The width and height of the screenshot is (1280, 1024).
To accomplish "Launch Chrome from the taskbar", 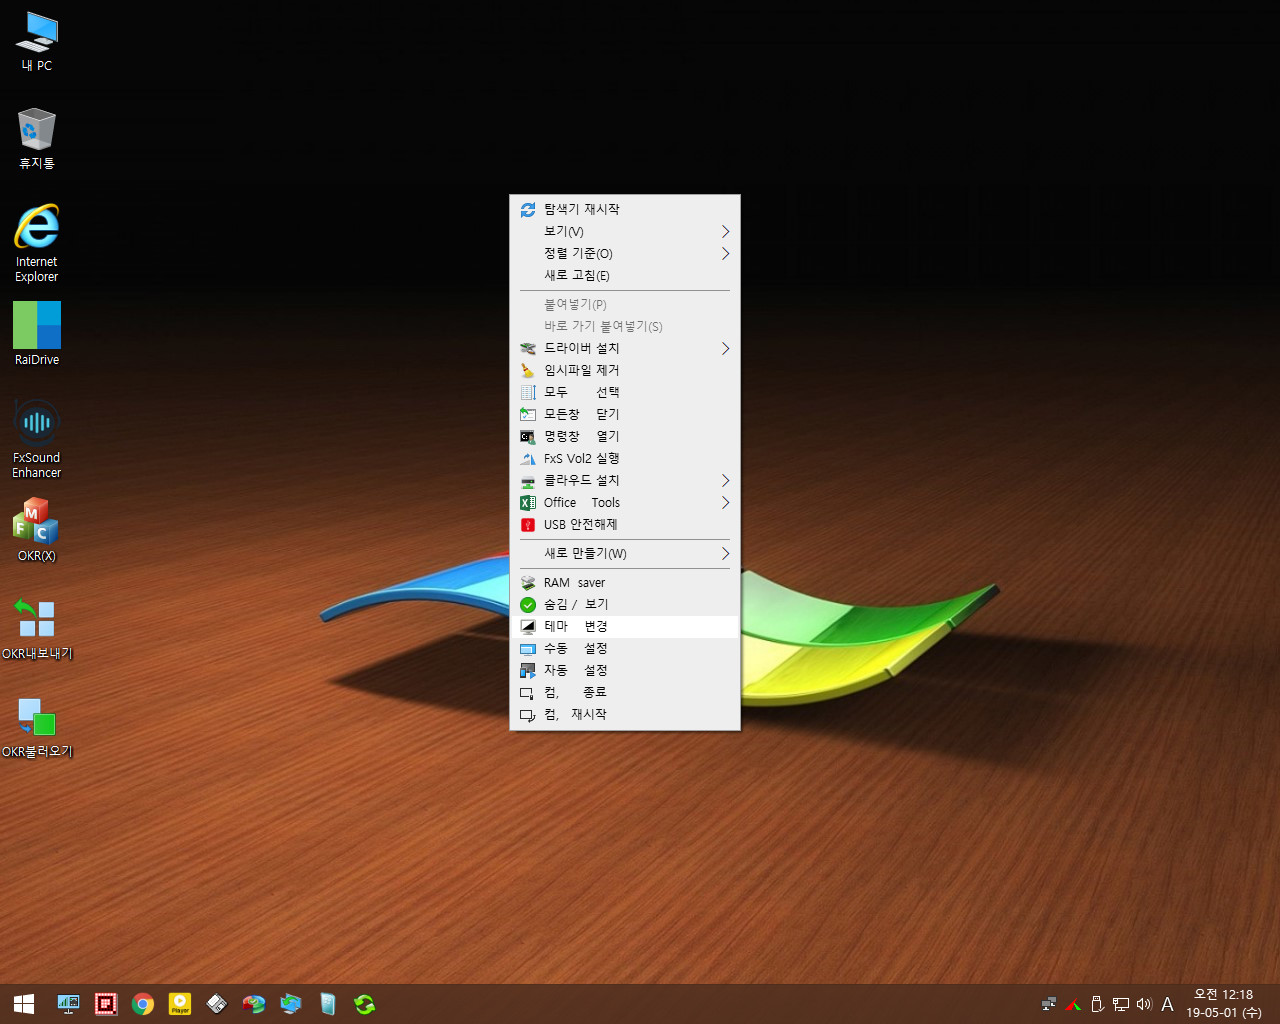I will coord(143,1004).
